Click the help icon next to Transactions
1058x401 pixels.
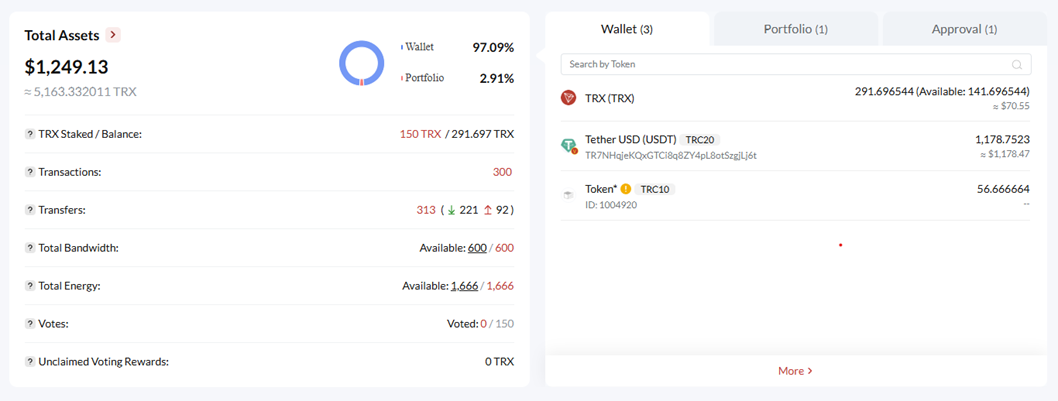point(30,172)
